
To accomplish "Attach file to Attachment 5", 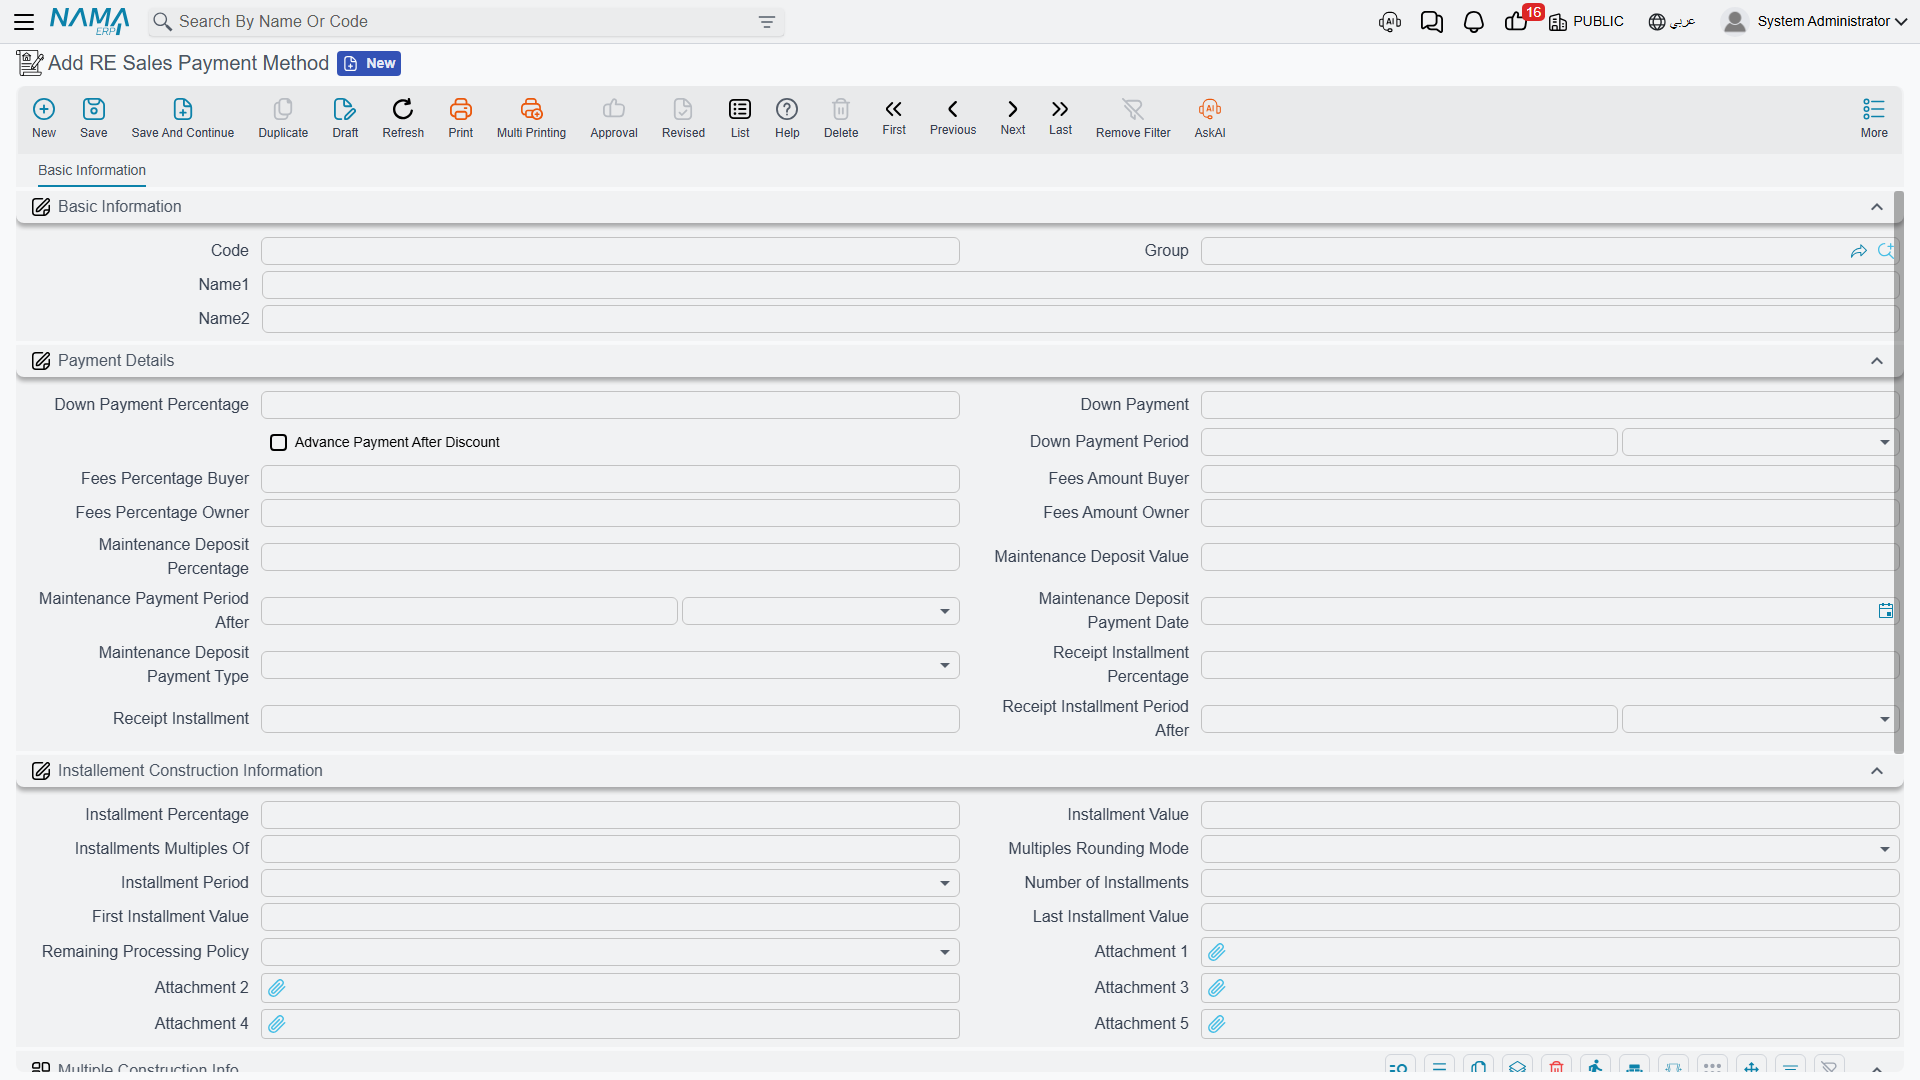I will pyautogui.click(x=1217, y=1024).
